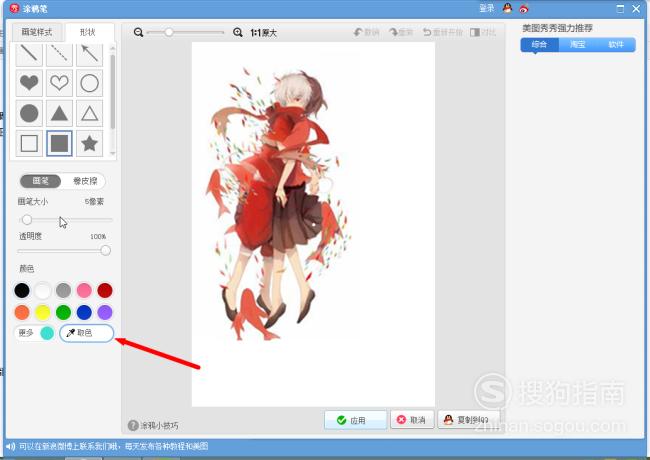Click the zoom out magnifier icon
The height and width of the screenshot is (460, 650).
coord(138,32)
